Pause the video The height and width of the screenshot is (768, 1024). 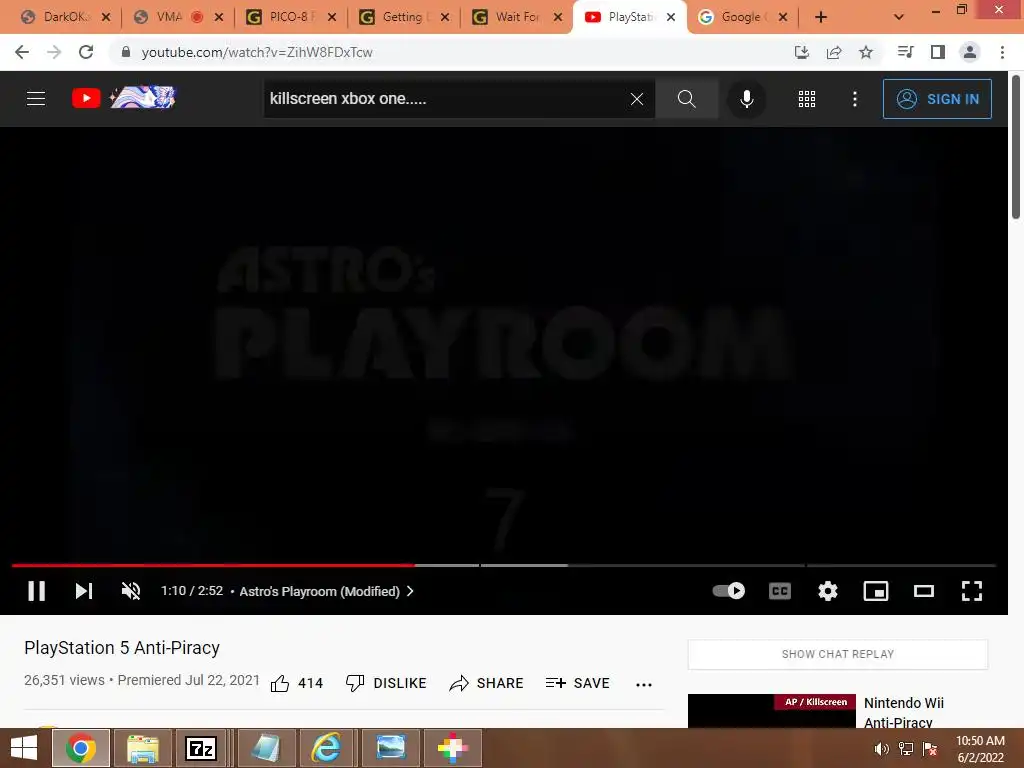[37, 591]
